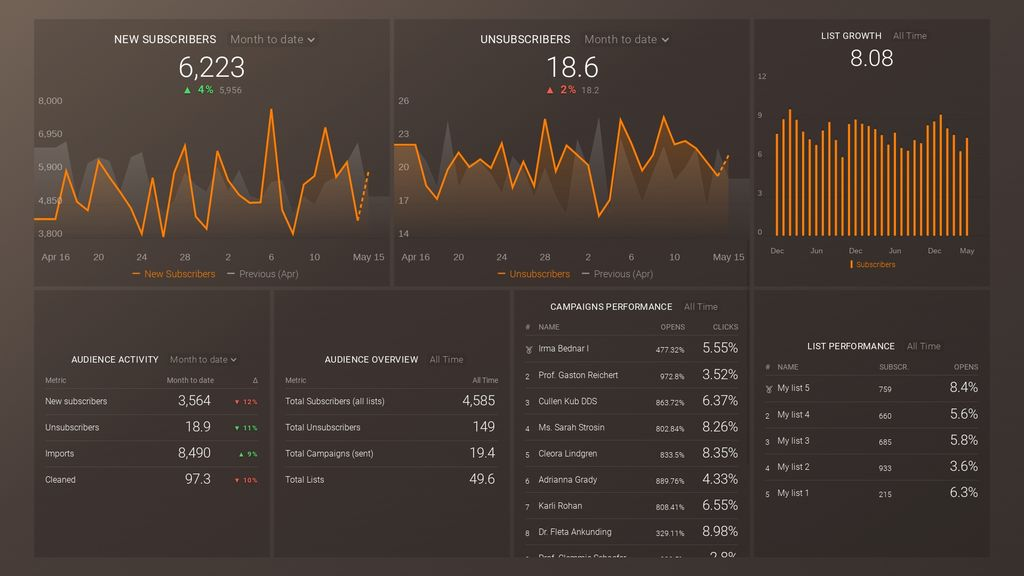Click previous value 18.2 under Unsubscribers
This screenshot has height=576, width=1024.
pyautogui.click(x=590, y=90)
